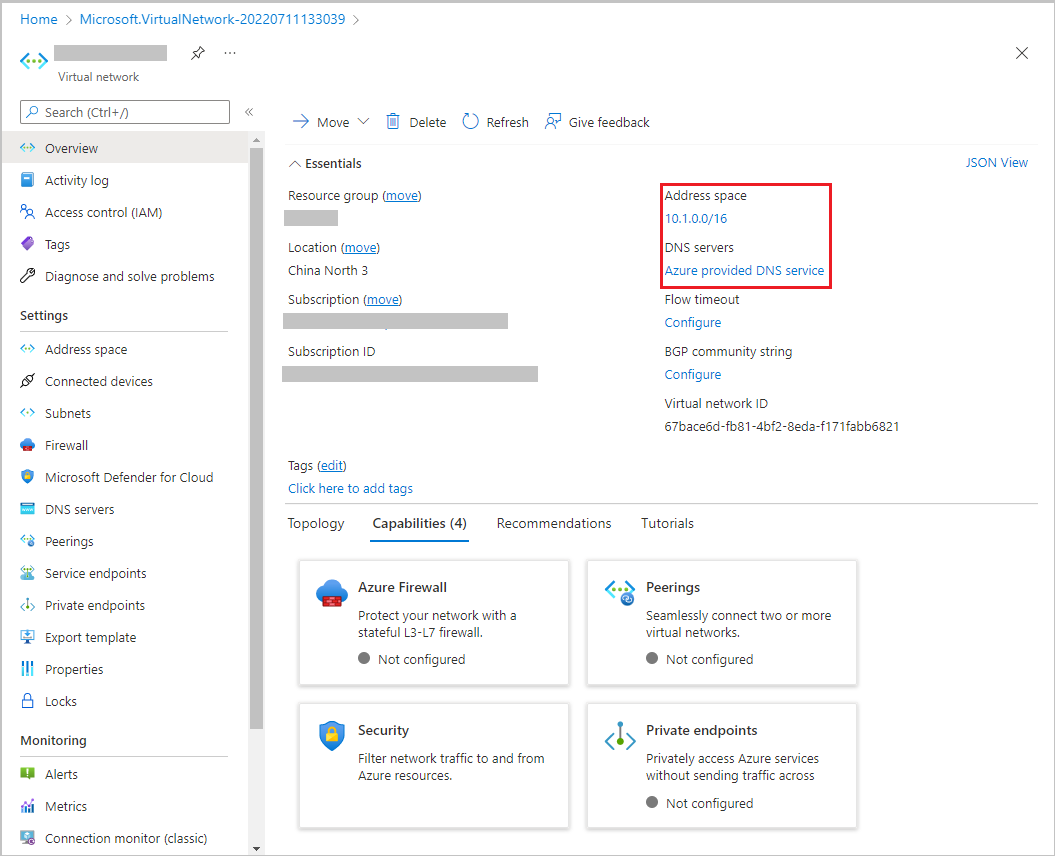Open the Peerings capability card title
Viewport: 1055px width, 856px height.
673,587
